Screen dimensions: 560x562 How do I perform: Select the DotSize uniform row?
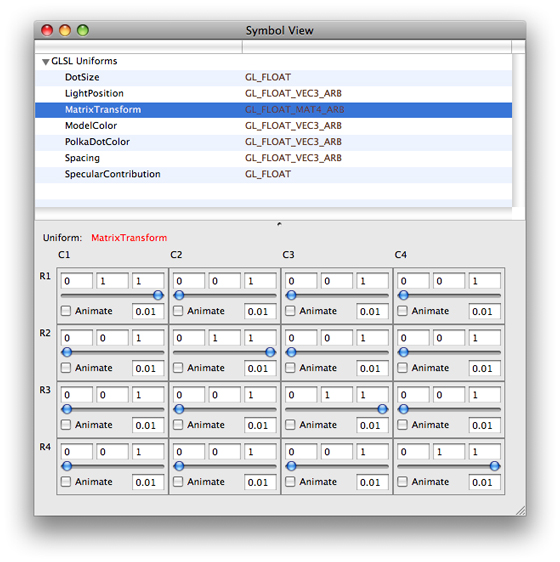click(x=274, y=77)
